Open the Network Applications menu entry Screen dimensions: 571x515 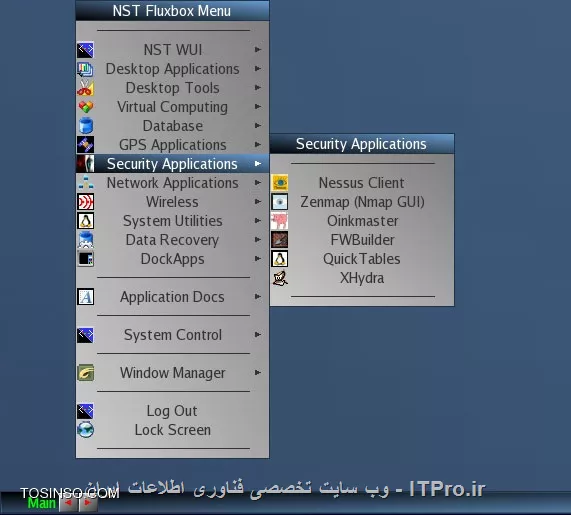point(173,182)
